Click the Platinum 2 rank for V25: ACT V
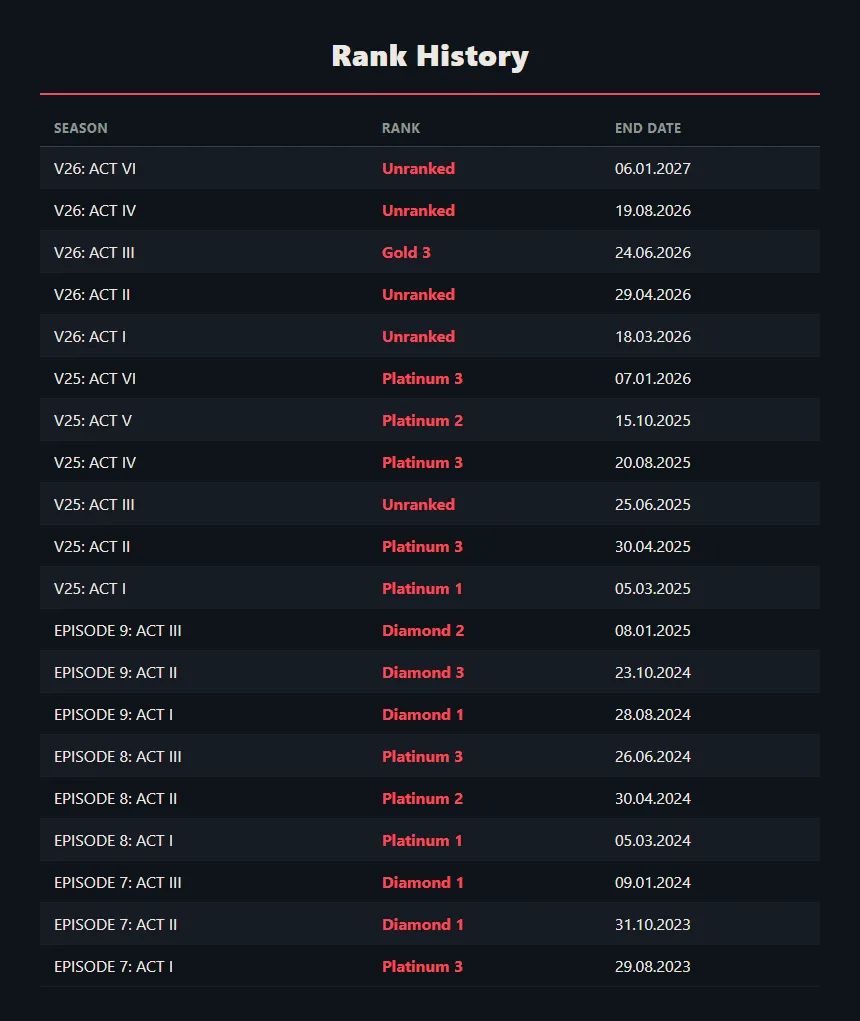Image resolution: width=860 pixels, height=1021 pixels. (423, 421)
